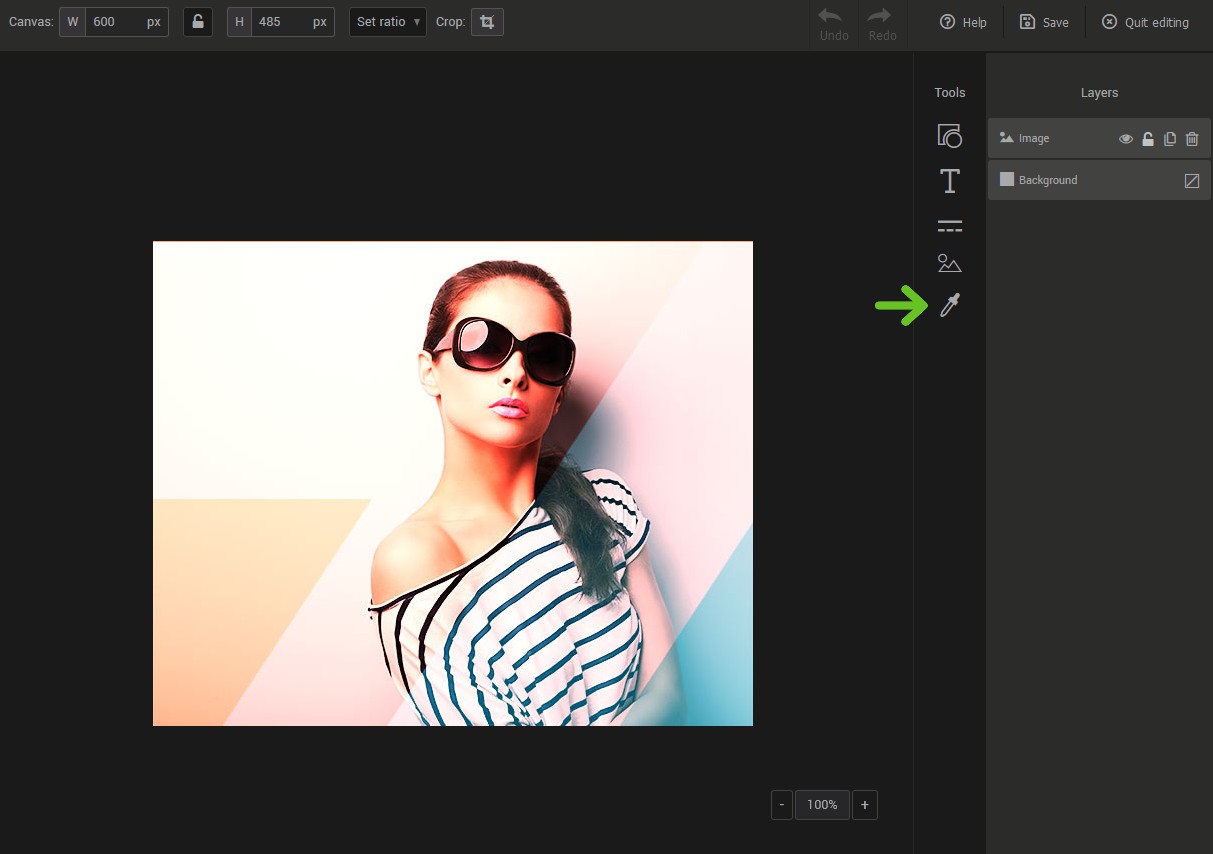Select the Shapes tool
Viewport: 1213px width, 854px height.
click(x=949, y=136)
